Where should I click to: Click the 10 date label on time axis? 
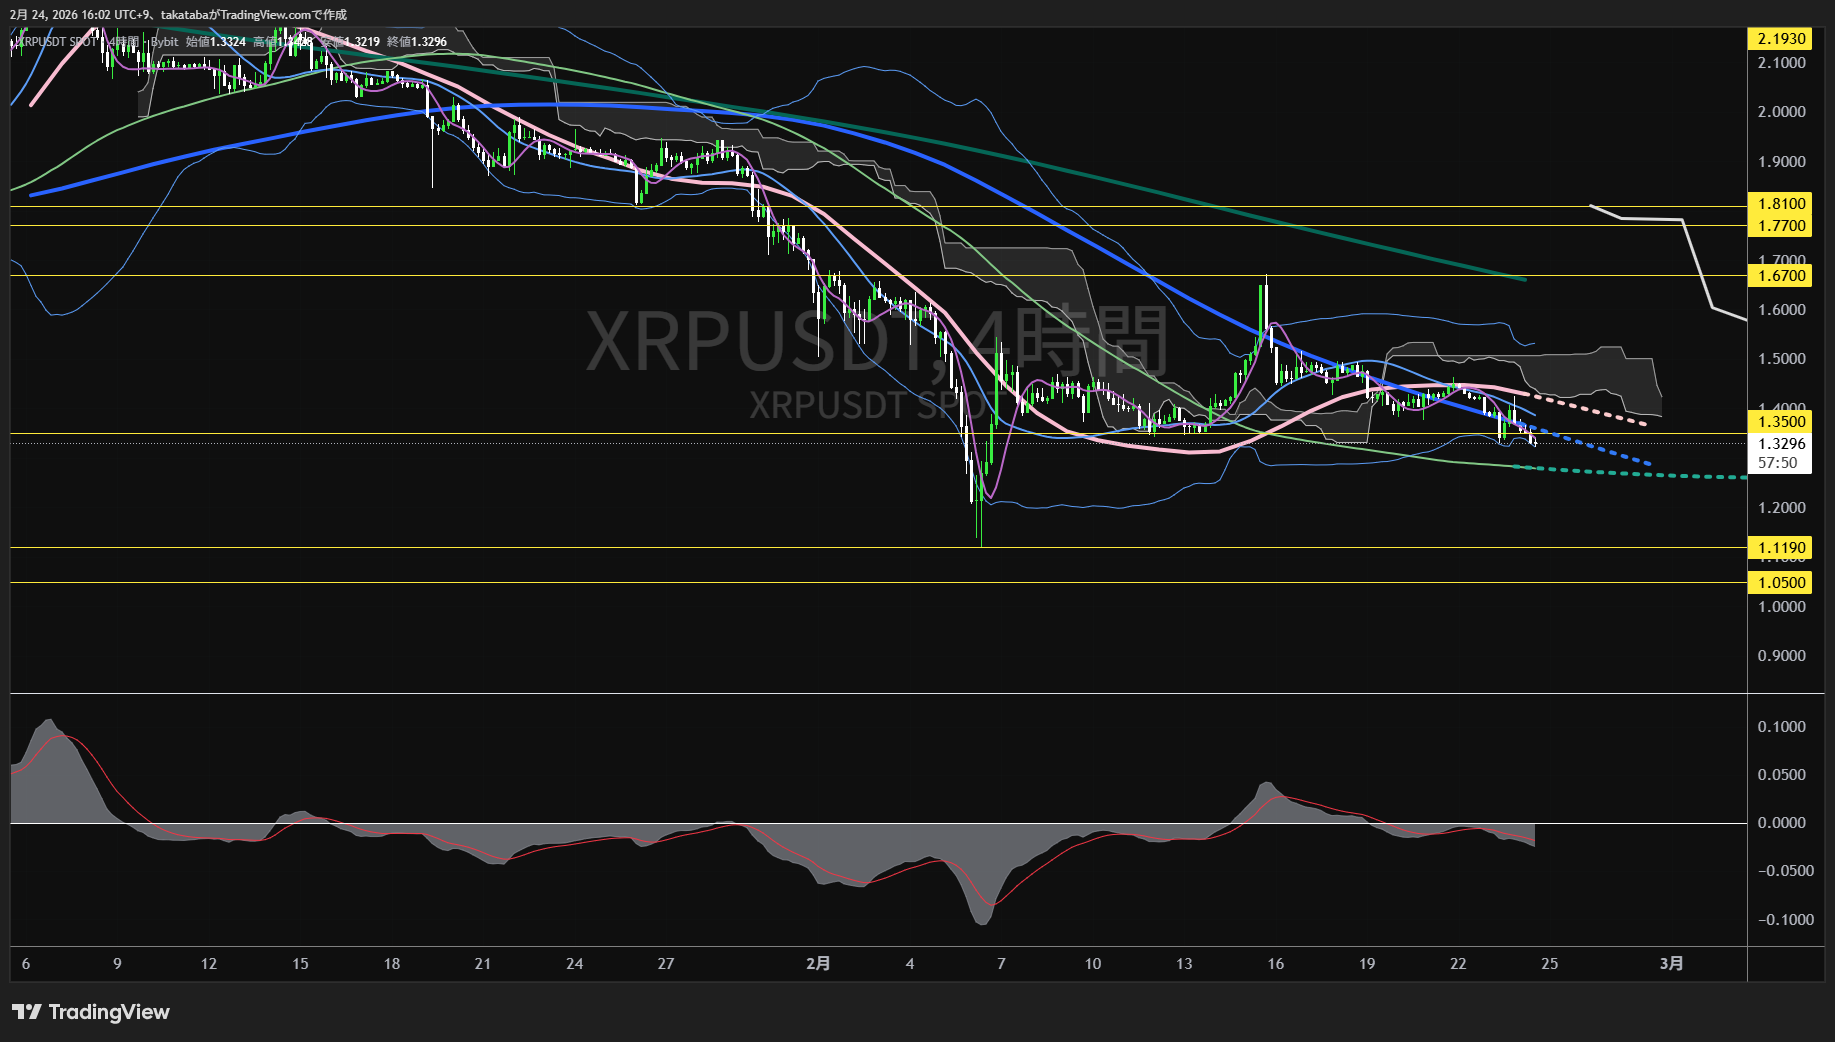[1093, 964]
